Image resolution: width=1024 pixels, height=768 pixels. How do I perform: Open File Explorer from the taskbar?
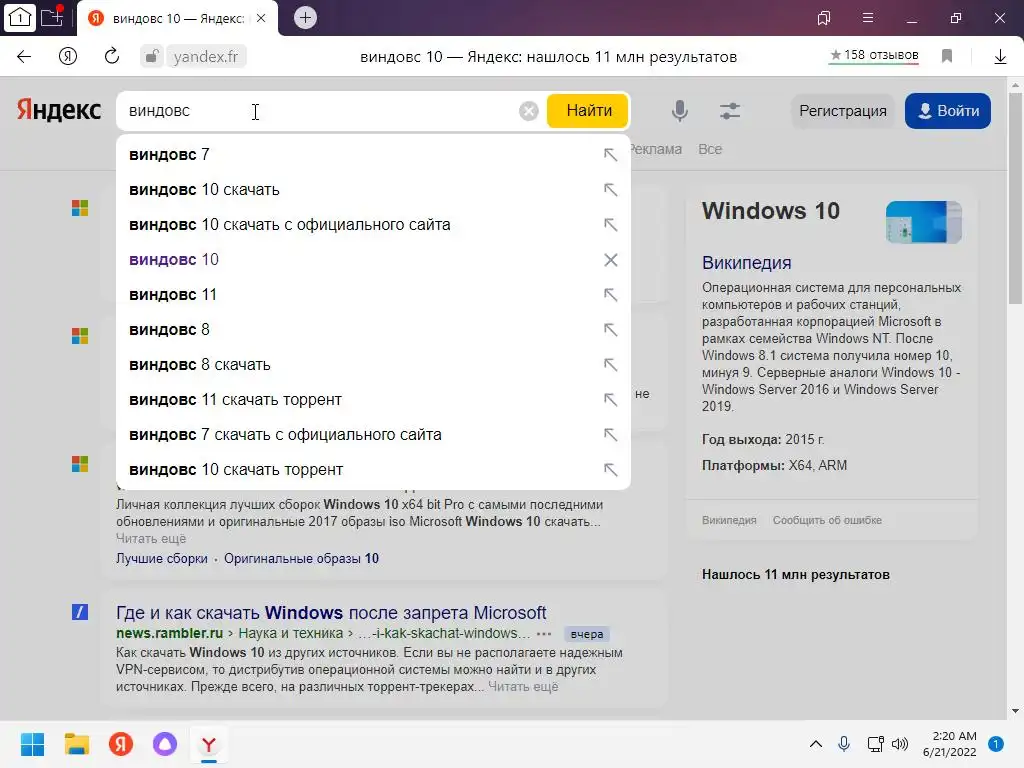click(76, 744)
